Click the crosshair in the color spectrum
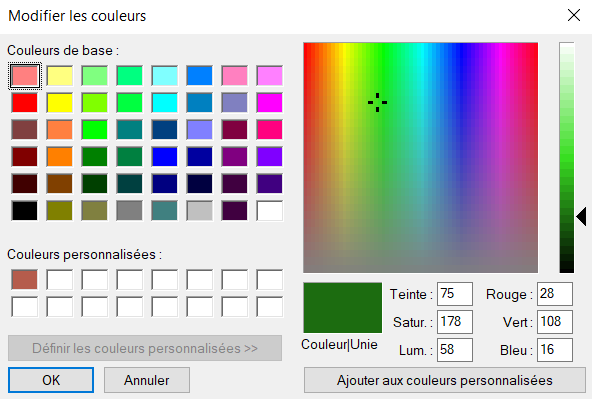Viewport: 592px width, 399px height. click(377, 102)
